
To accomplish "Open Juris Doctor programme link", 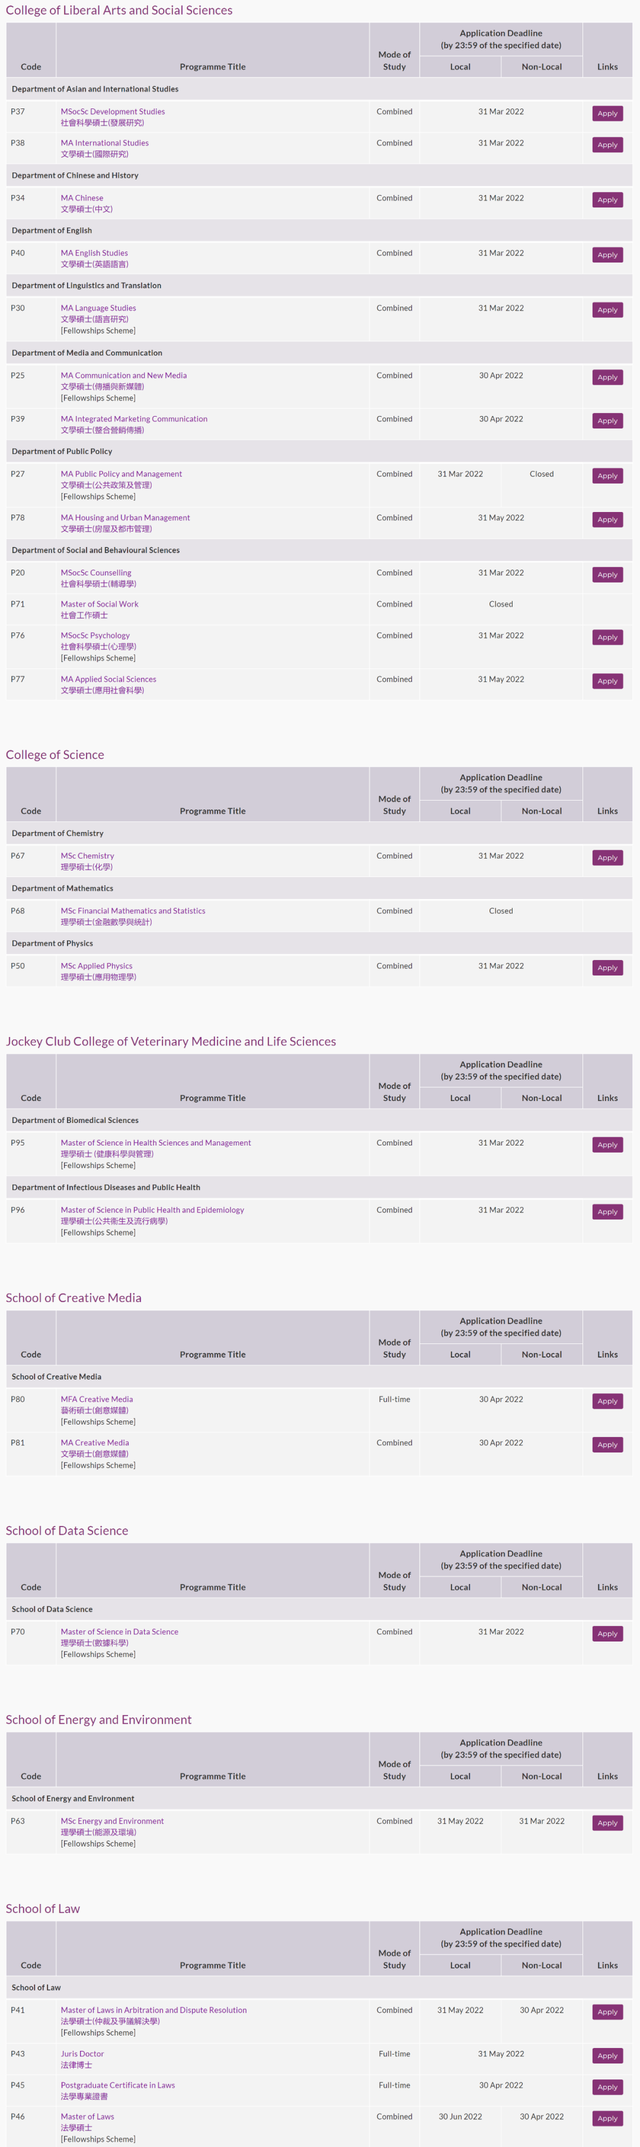I will click(82, 2054).
